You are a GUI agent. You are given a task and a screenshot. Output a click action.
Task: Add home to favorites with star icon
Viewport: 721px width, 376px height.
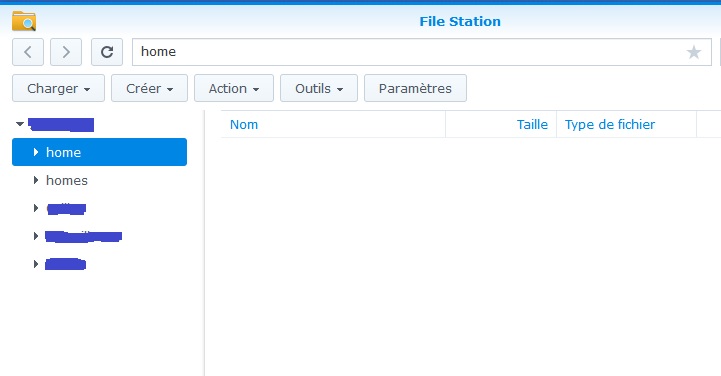pyautogui.click(x=693, y=52)
